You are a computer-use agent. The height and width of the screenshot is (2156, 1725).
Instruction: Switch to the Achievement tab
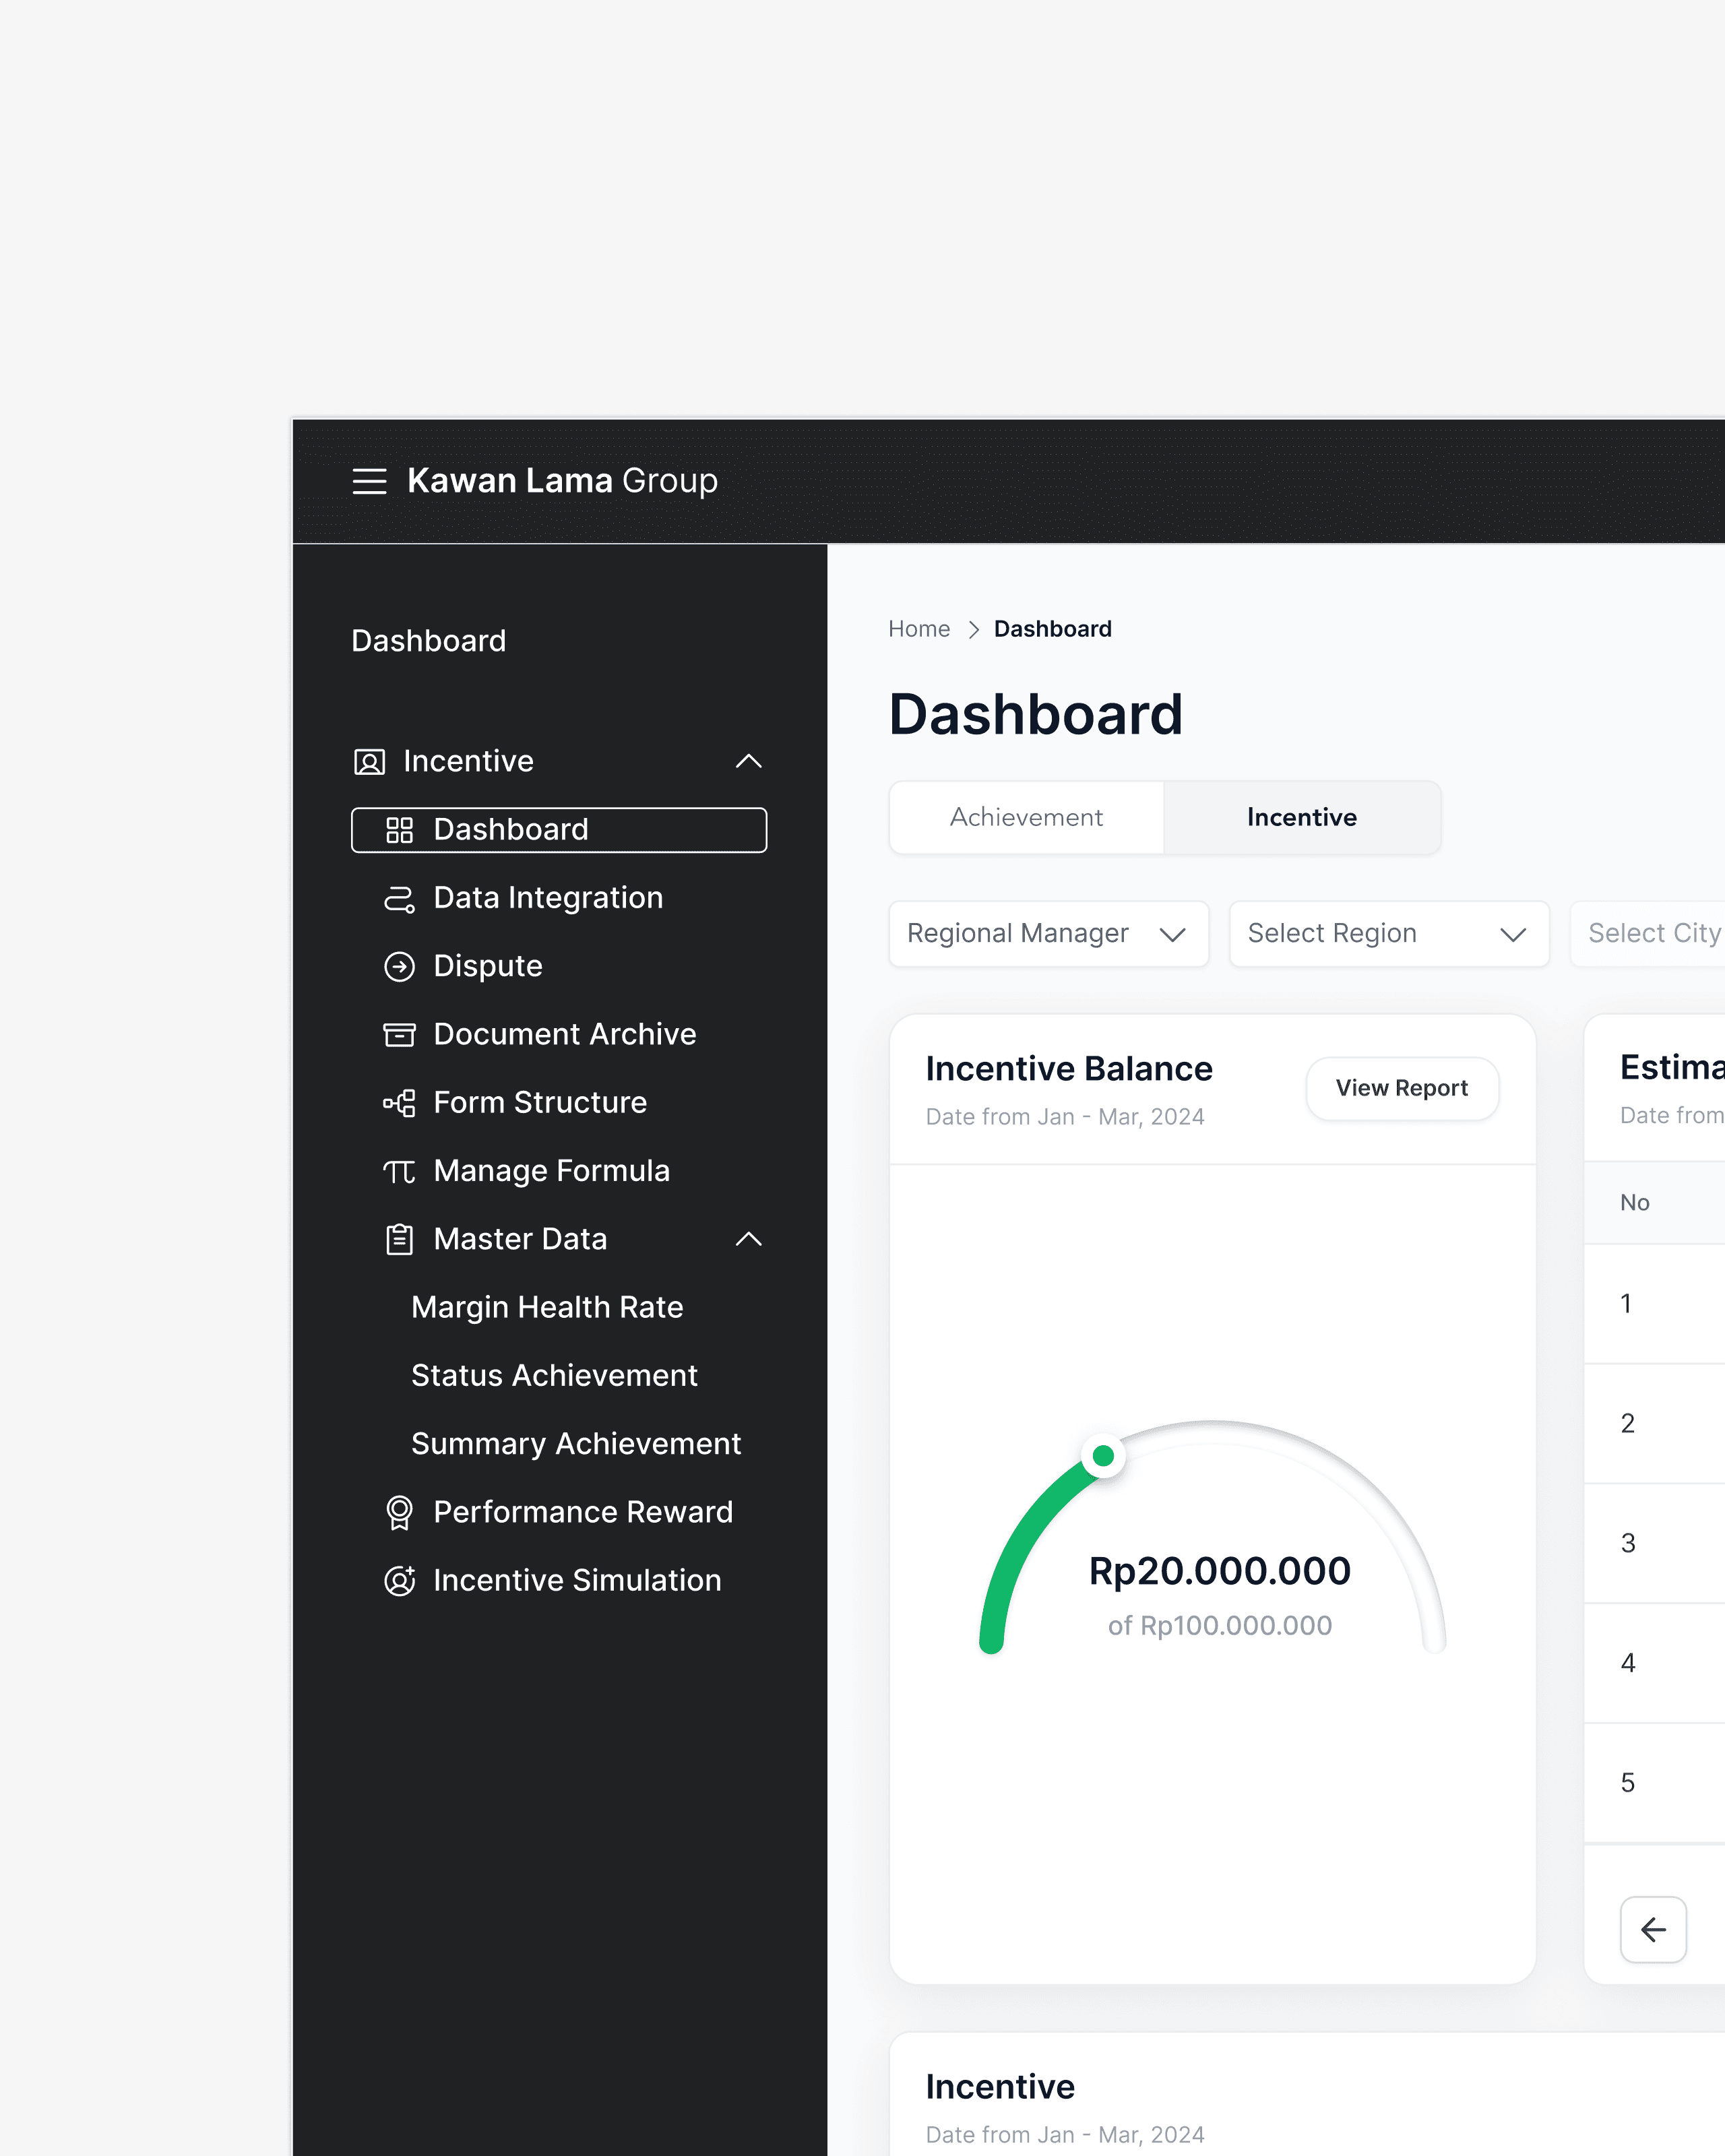tap(1026, 818)
